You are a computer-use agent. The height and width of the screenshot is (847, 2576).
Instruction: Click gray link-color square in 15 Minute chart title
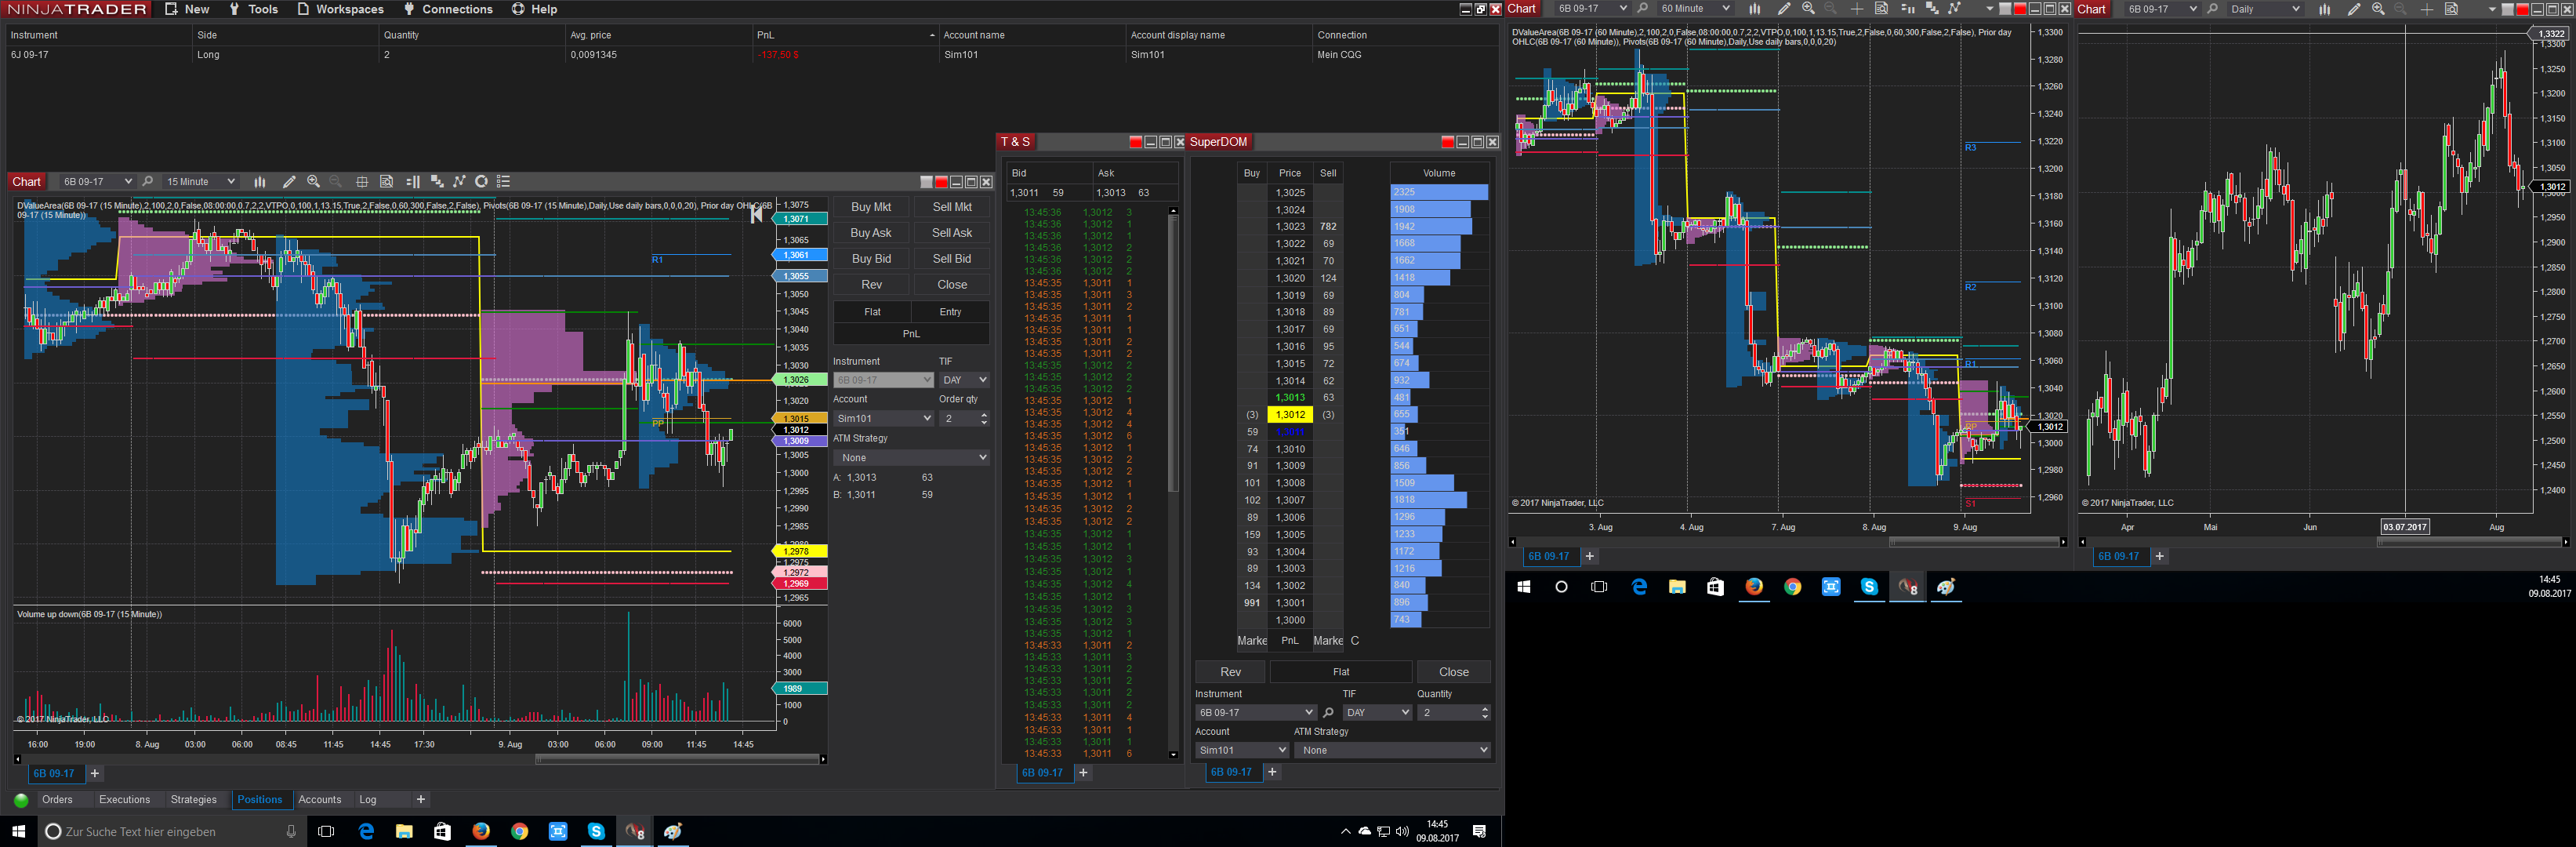pos(926,182)
